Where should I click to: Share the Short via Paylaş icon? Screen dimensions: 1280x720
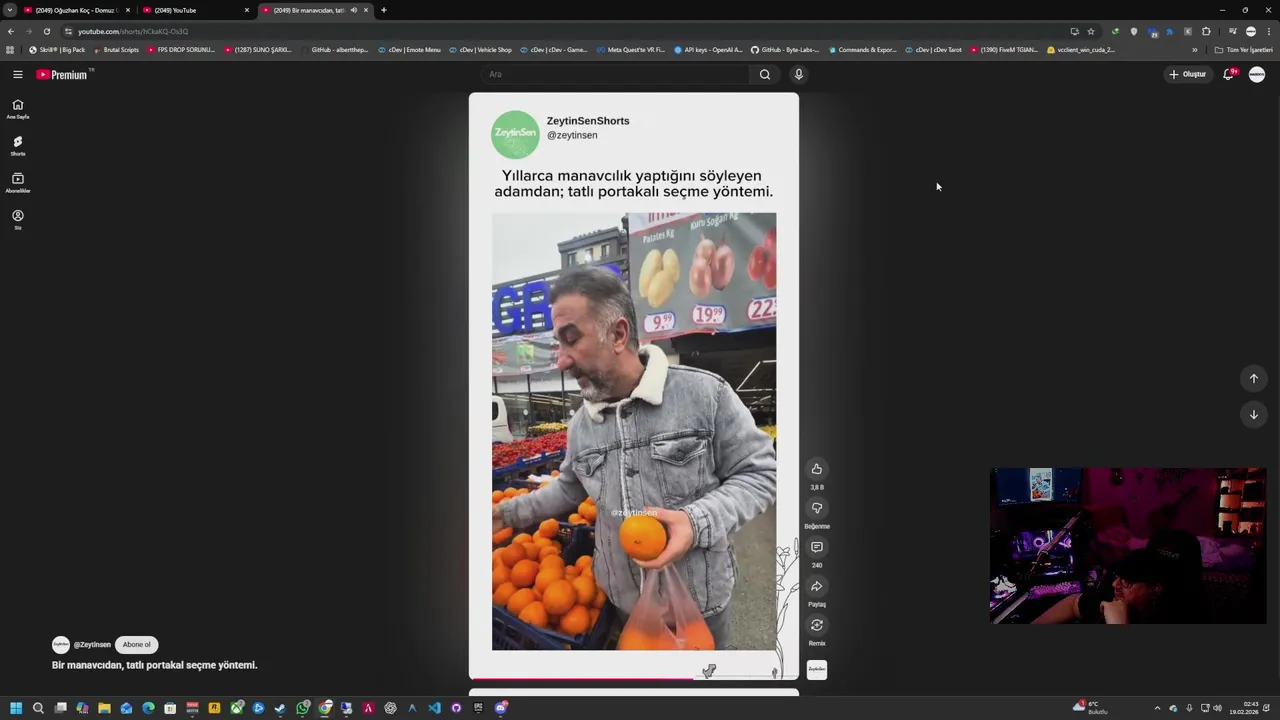click(817, 586)
